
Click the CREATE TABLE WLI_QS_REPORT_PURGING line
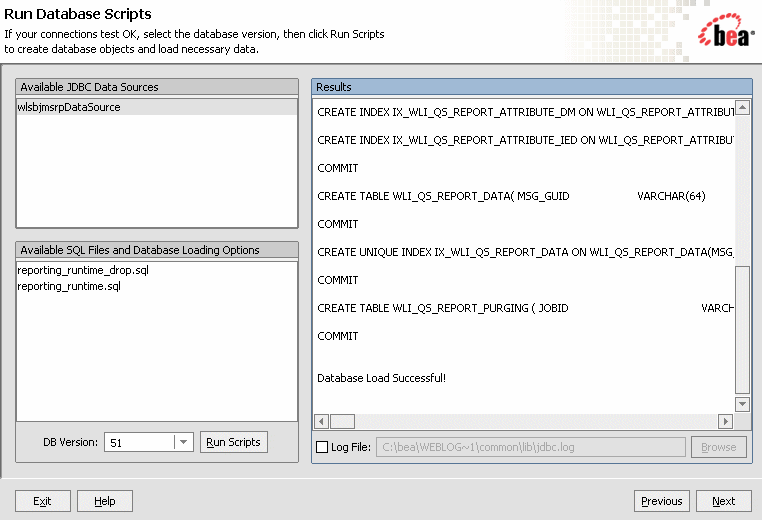click(525, 308)
